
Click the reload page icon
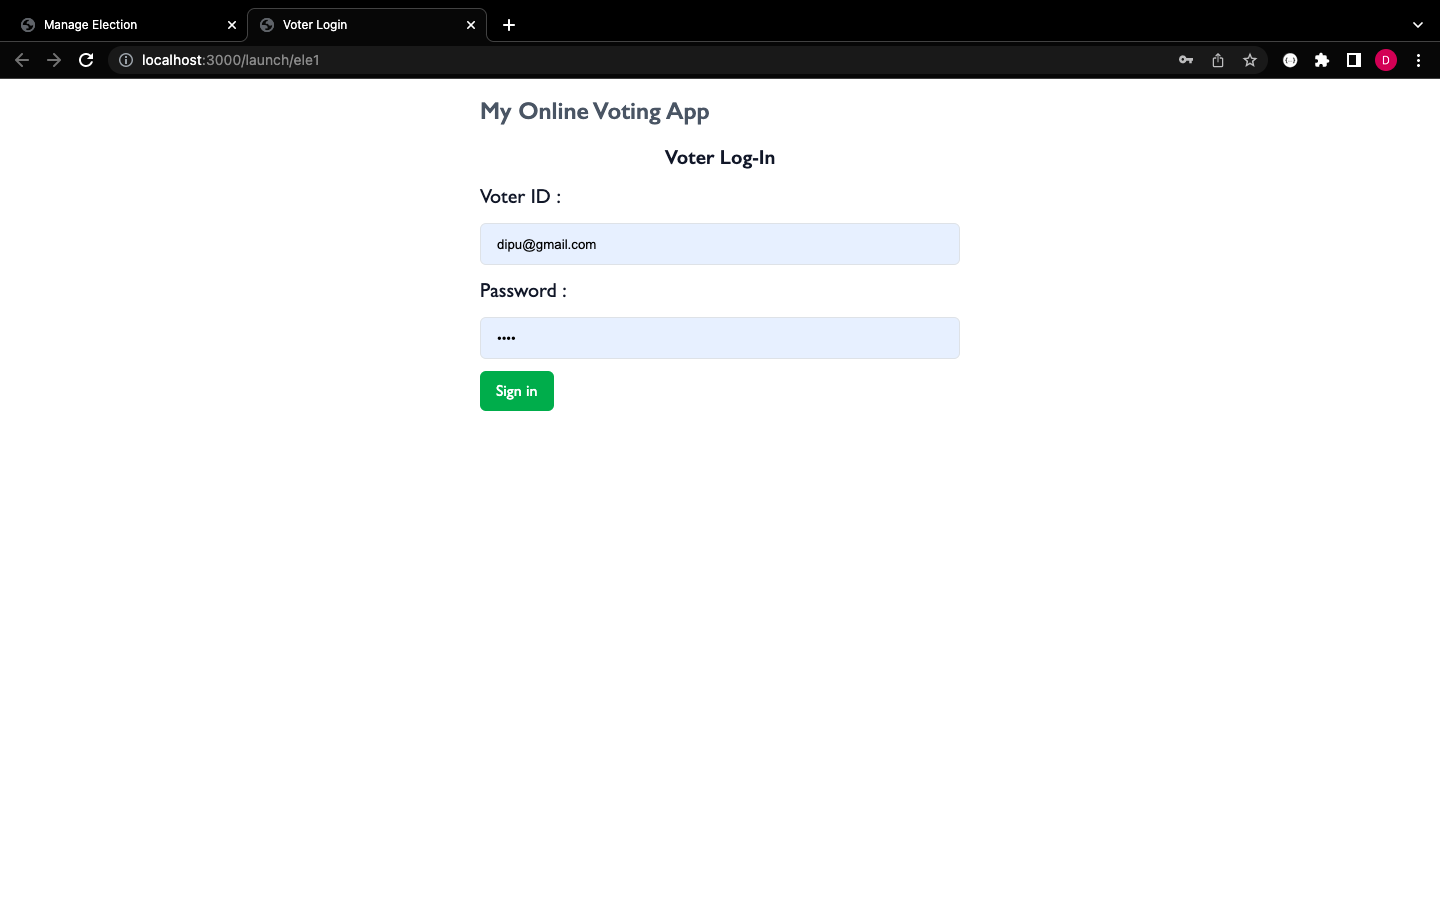coord(86,60)
